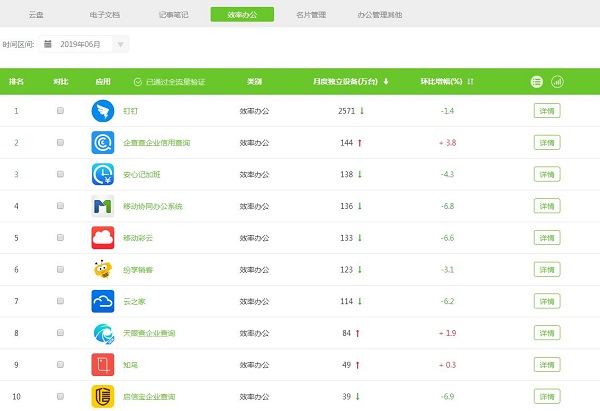
Task: Check the compare box for 天眼查企业查询
Action: tap(60, 333)
